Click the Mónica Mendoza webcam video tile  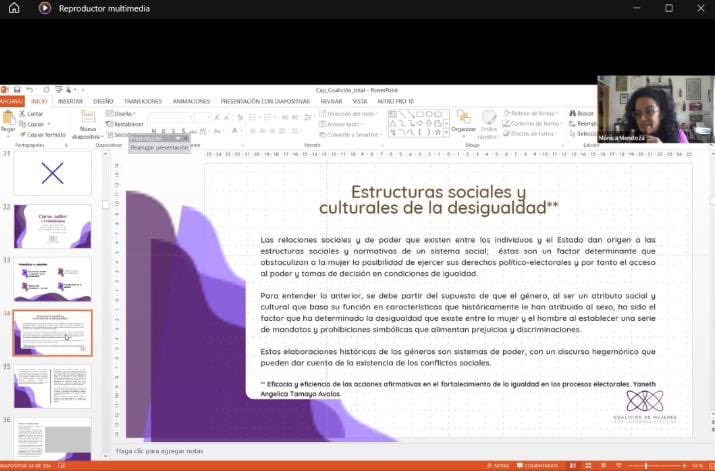656,109
